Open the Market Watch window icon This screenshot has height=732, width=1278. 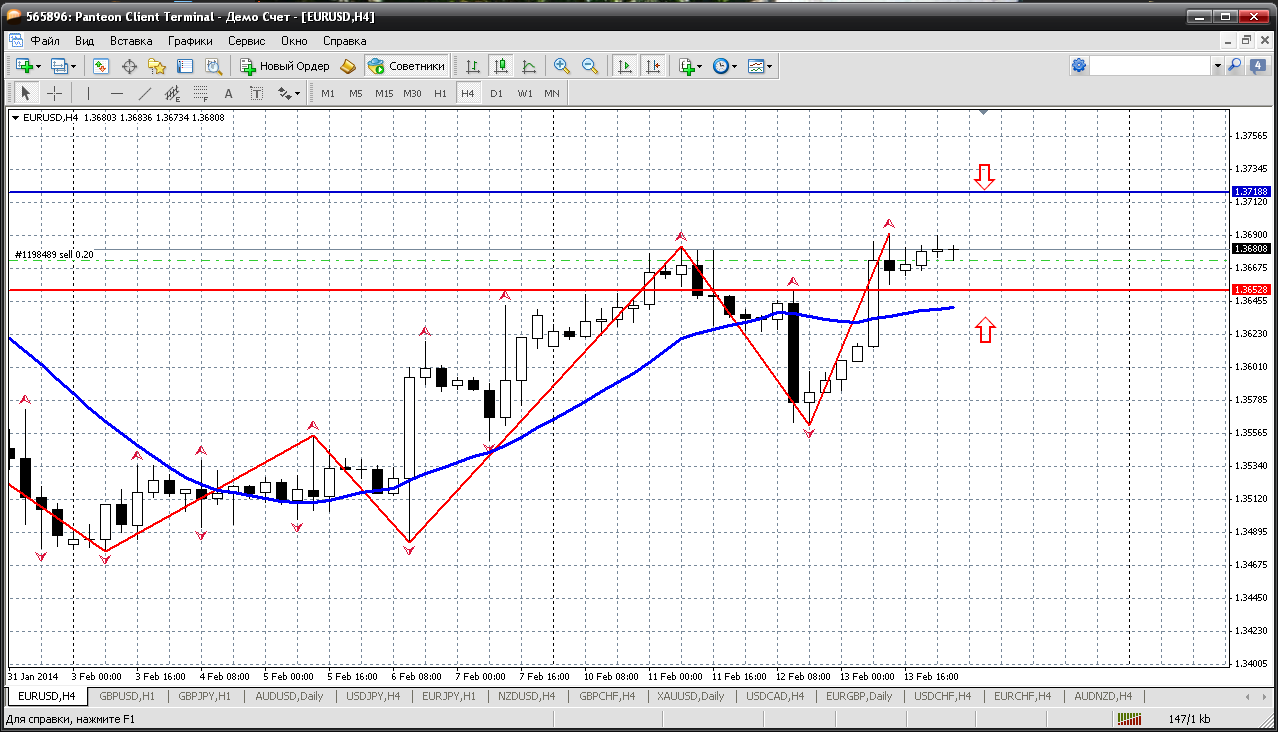(x=101, y=66)
